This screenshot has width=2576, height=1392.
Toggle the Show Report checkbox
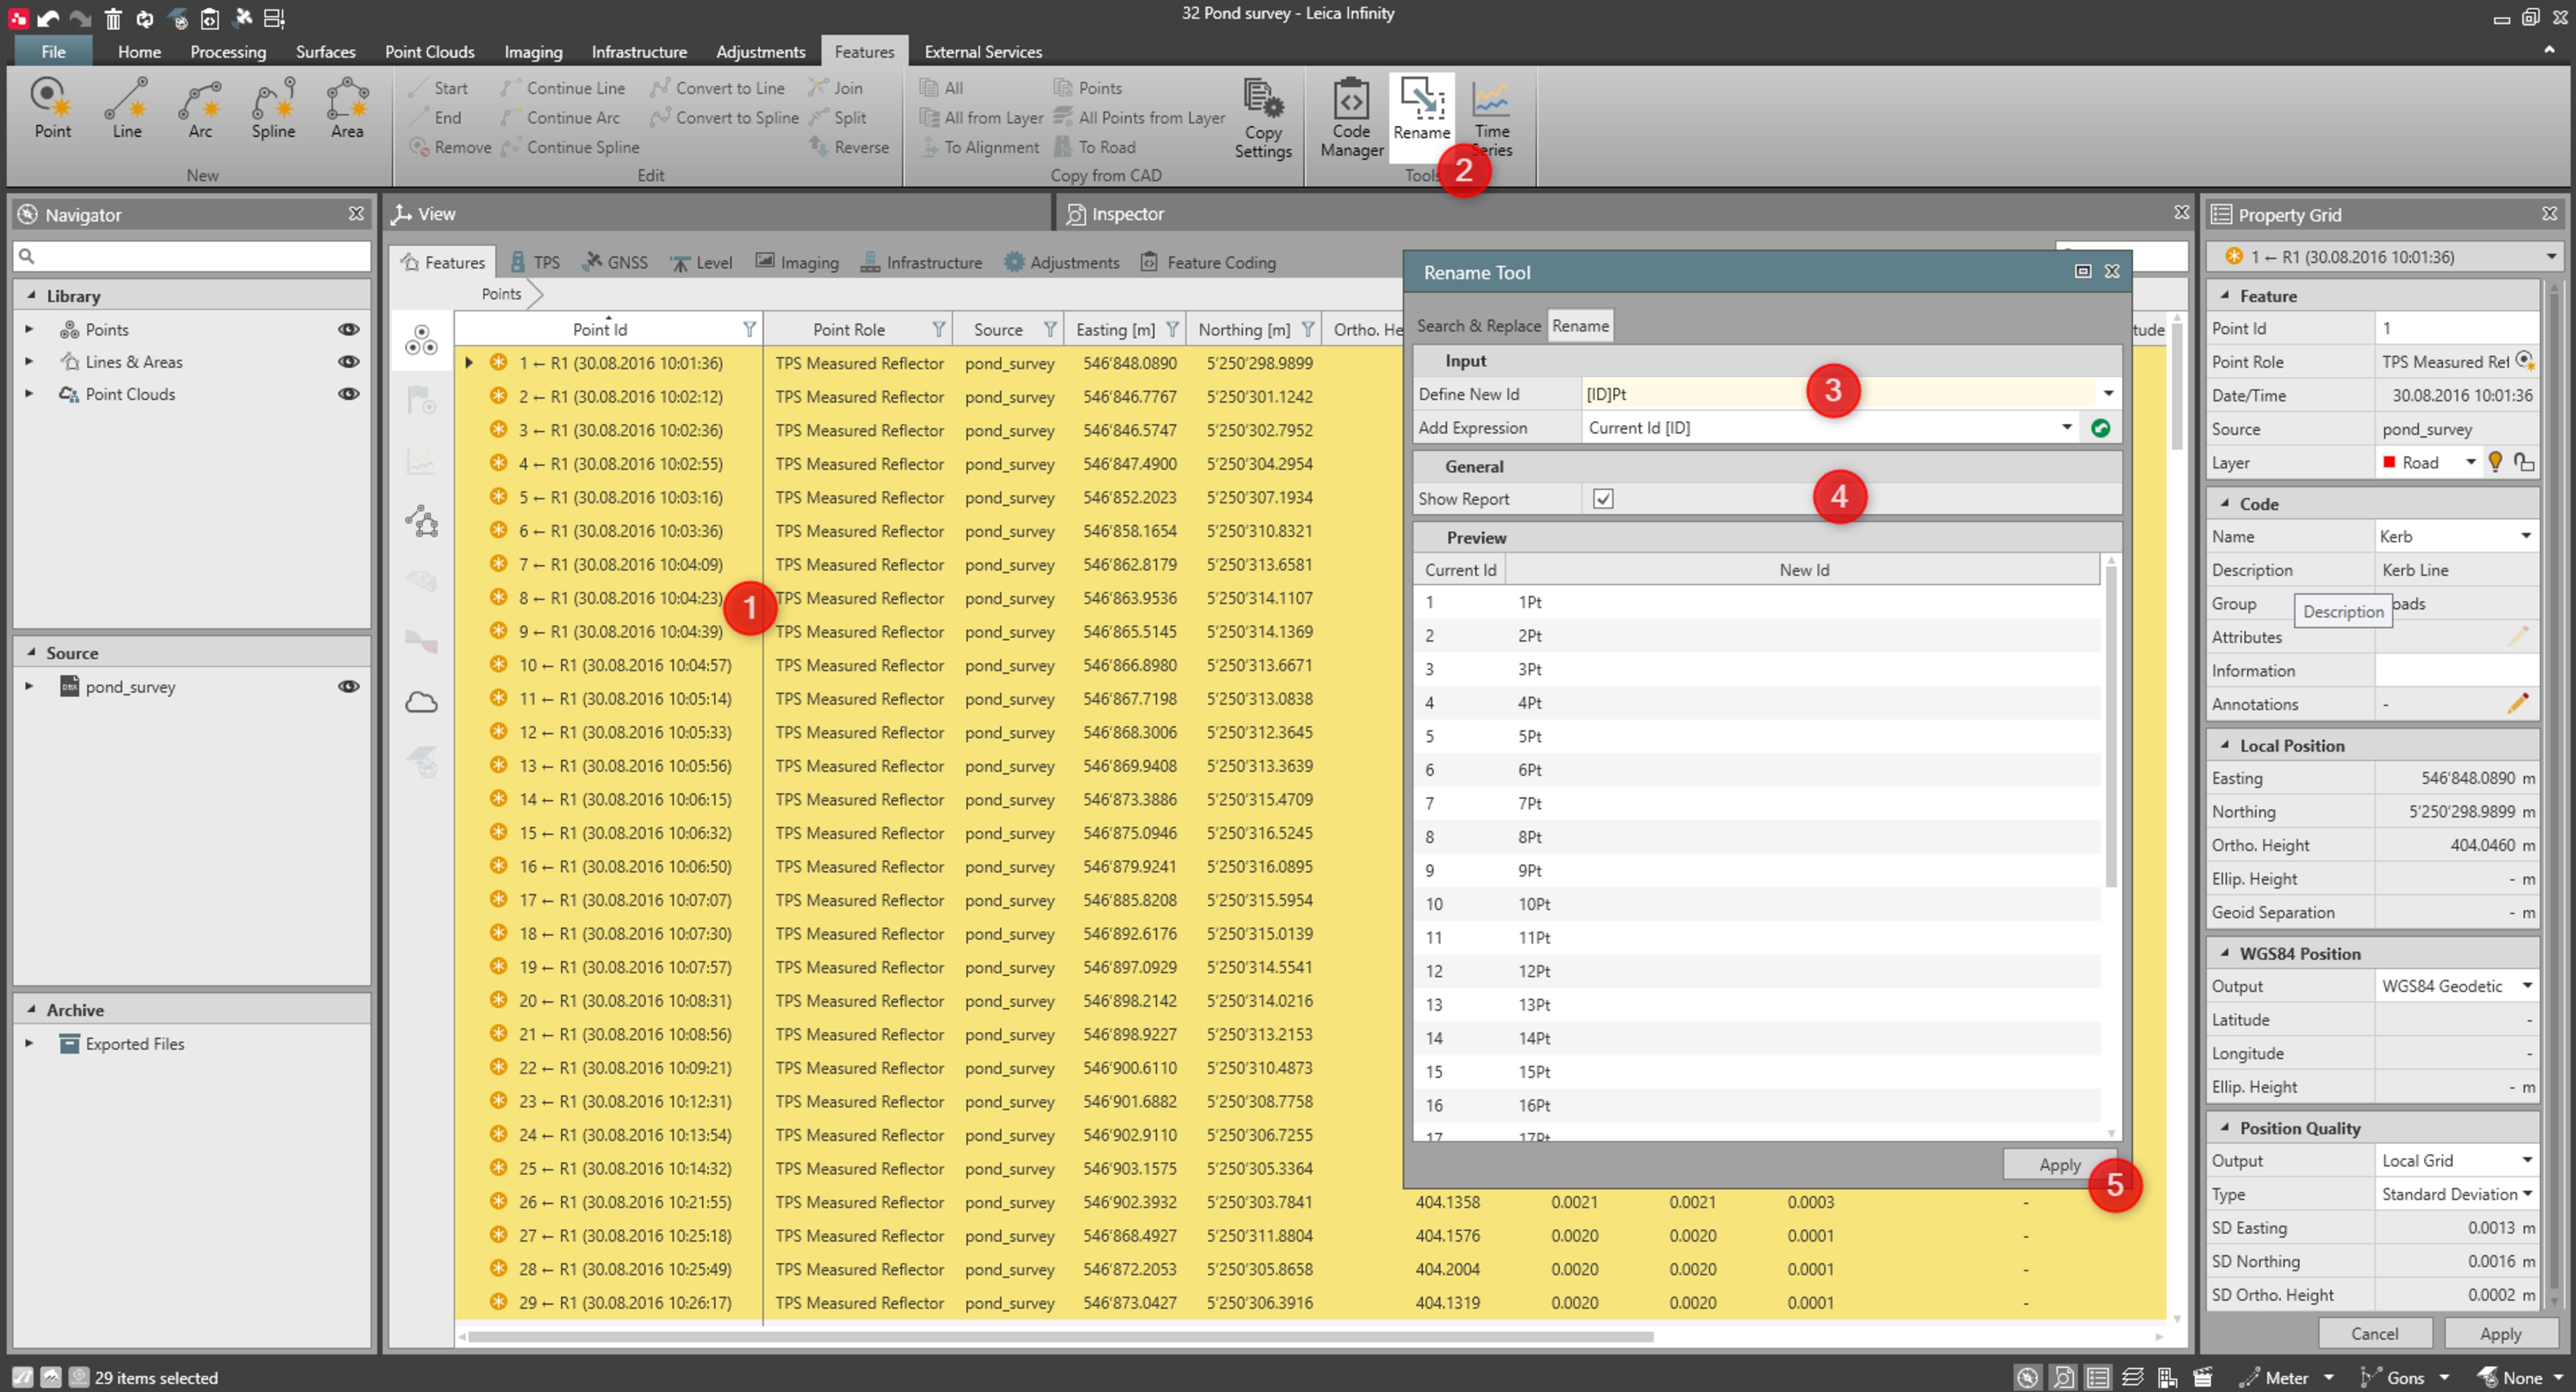pos(1603,498)
